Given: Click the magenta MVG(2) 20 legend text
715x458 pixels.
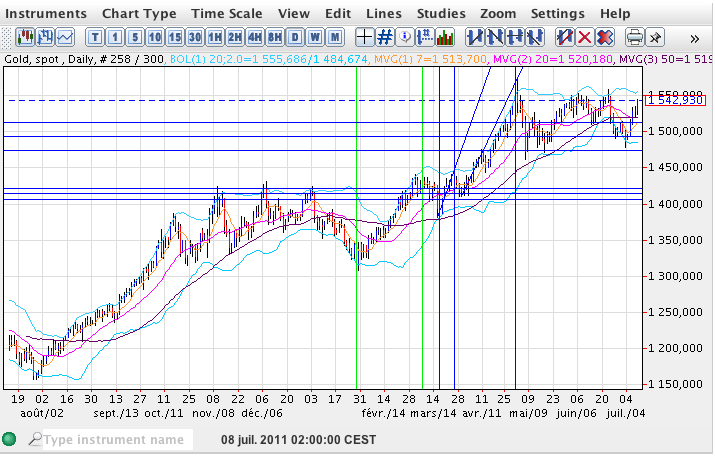Looking at the screenshot, I should click(x=553, y=59).
